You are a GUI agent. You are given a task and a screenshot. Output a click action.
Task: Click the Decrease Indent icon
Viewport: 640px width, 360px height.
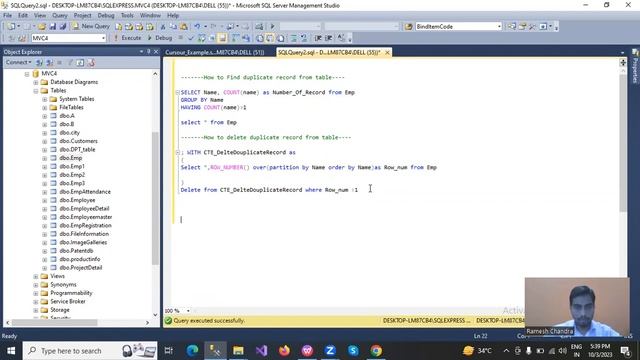click(x=318, y=38)
